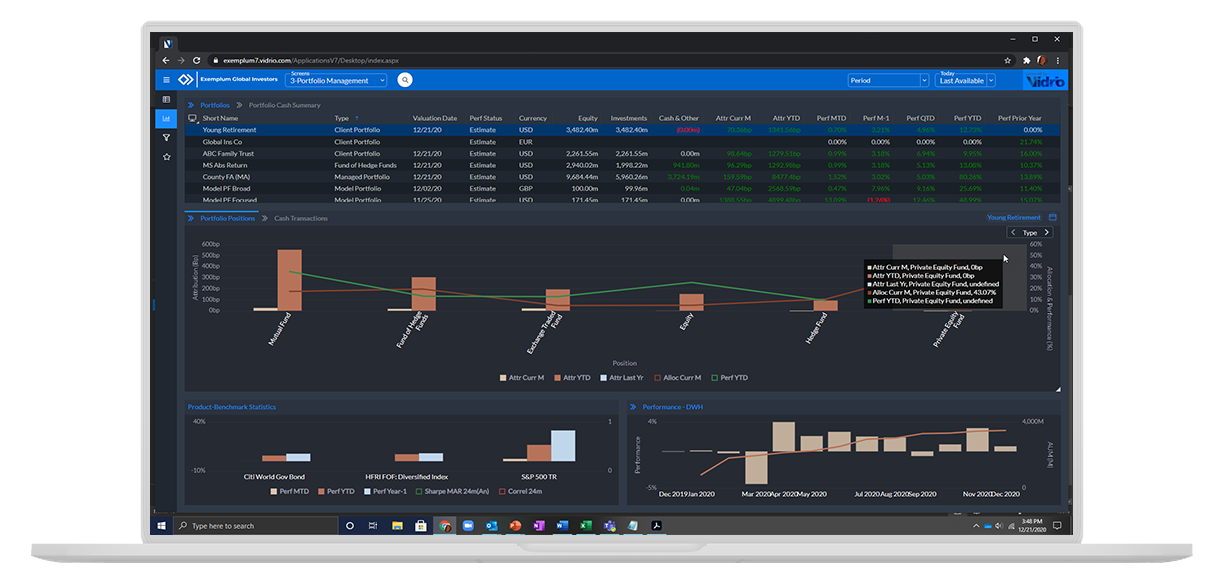Open the Young Retirement link above chart
The height and width of the screenshot is (575, 1225).
pos(1014,217)
